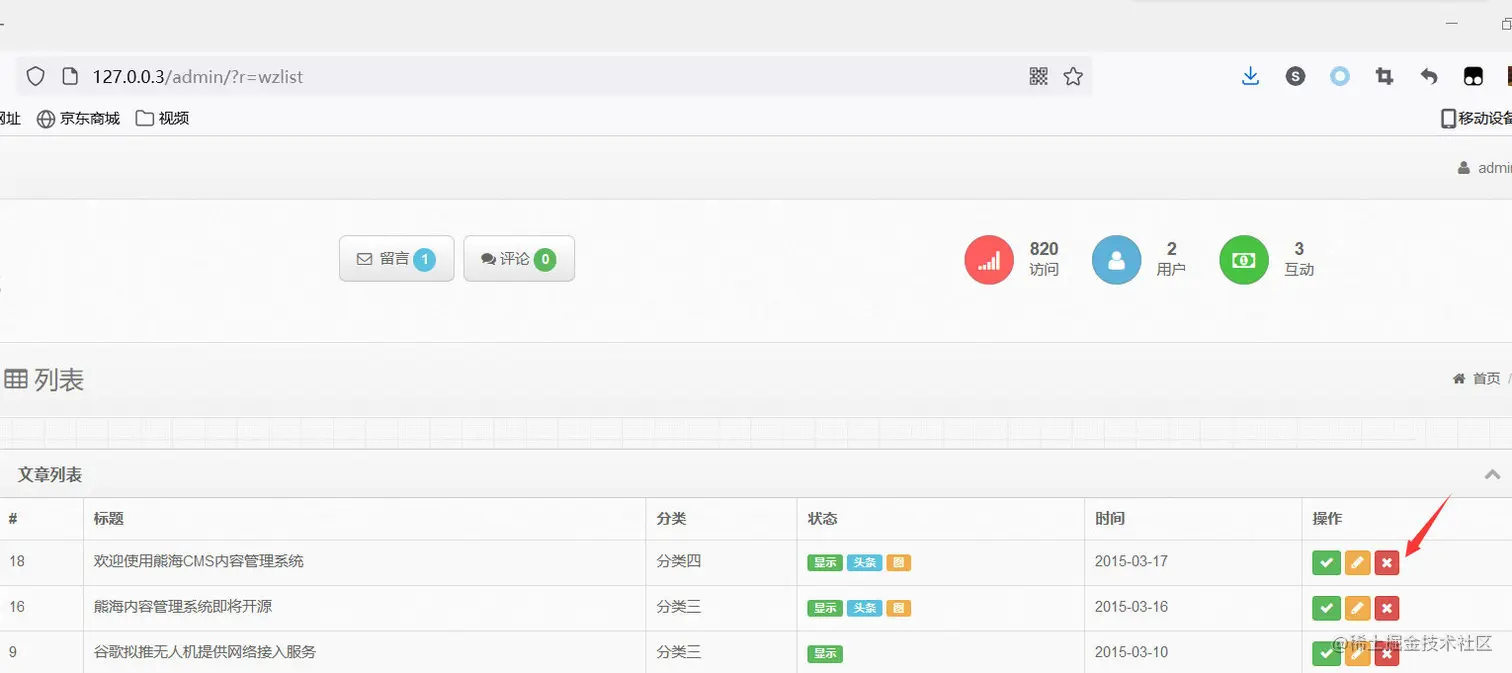Click title 熊海内容管理系统即将开源
The image size is (1512, 673).
pos(183,607)
